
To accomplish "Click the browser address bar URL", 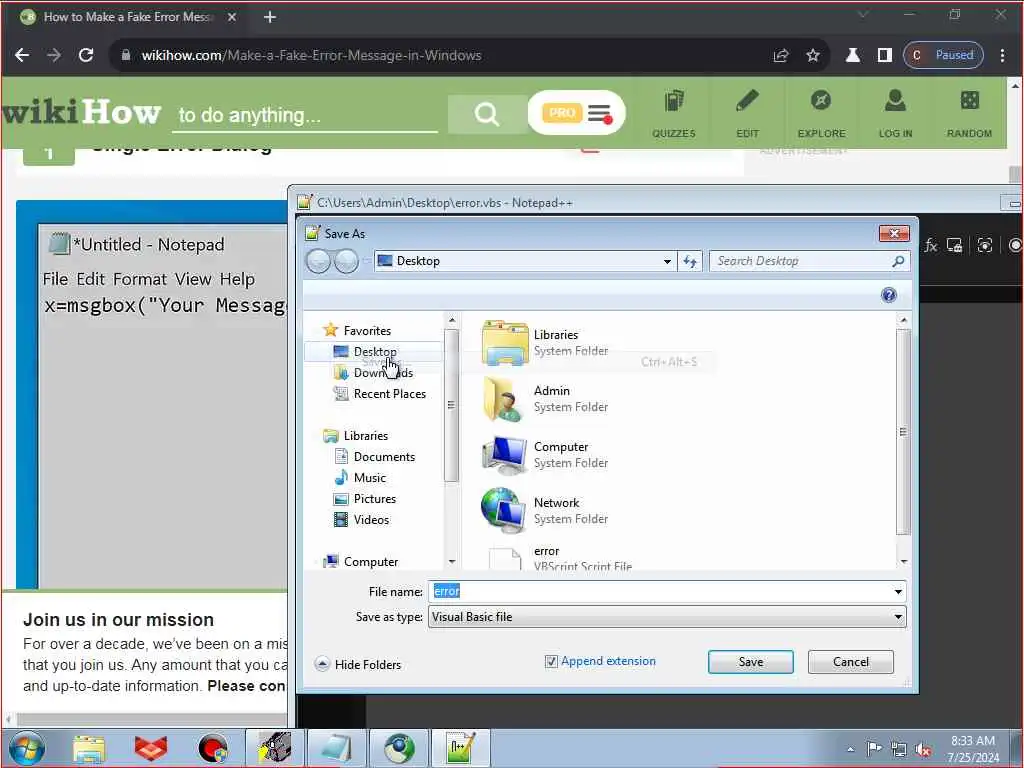I will click(311, 56).
